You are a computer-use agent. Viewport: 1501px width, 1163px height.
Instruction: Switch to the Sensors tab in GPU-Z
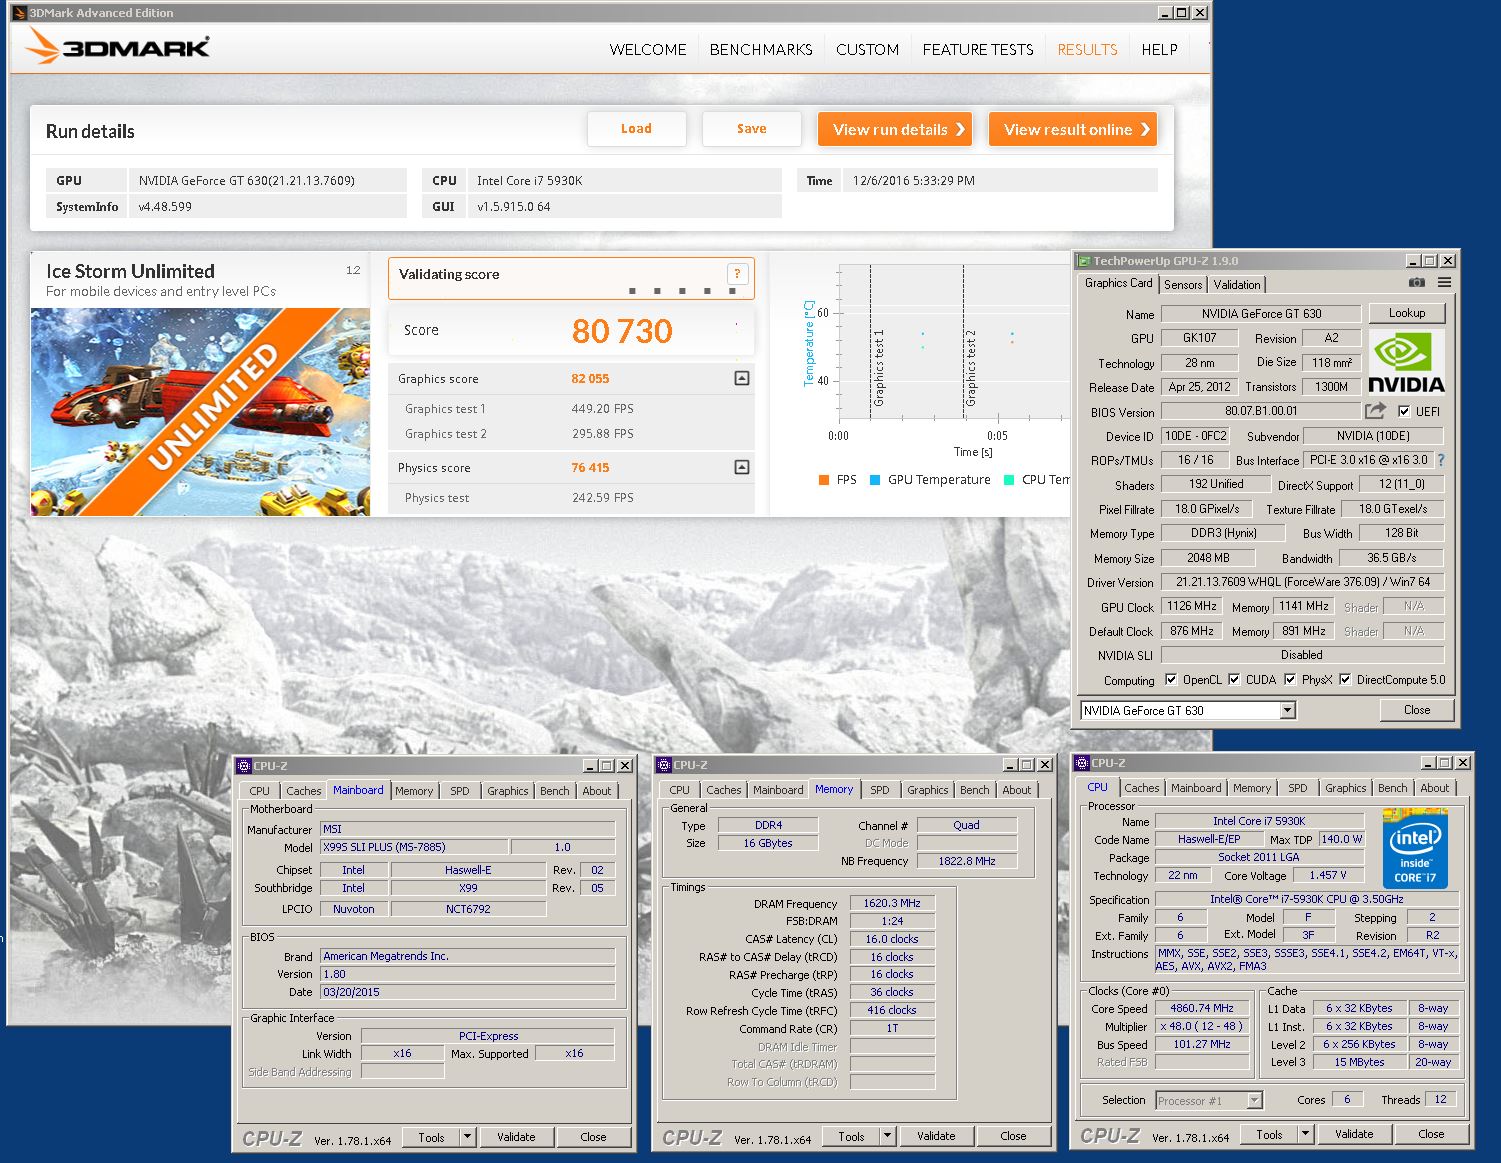coord(1183,285)
